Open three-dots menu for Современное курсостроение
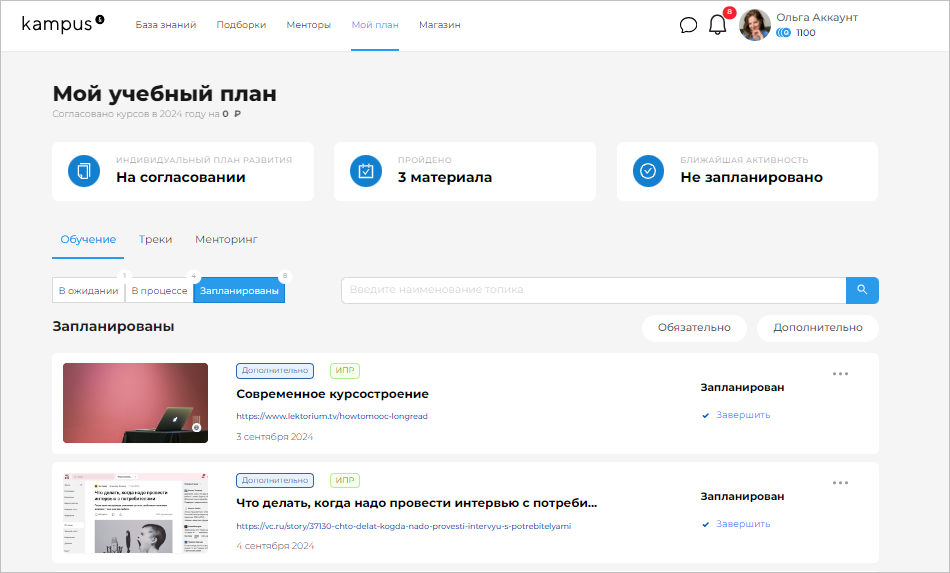950x573 pixels. [x=840, y=374]
